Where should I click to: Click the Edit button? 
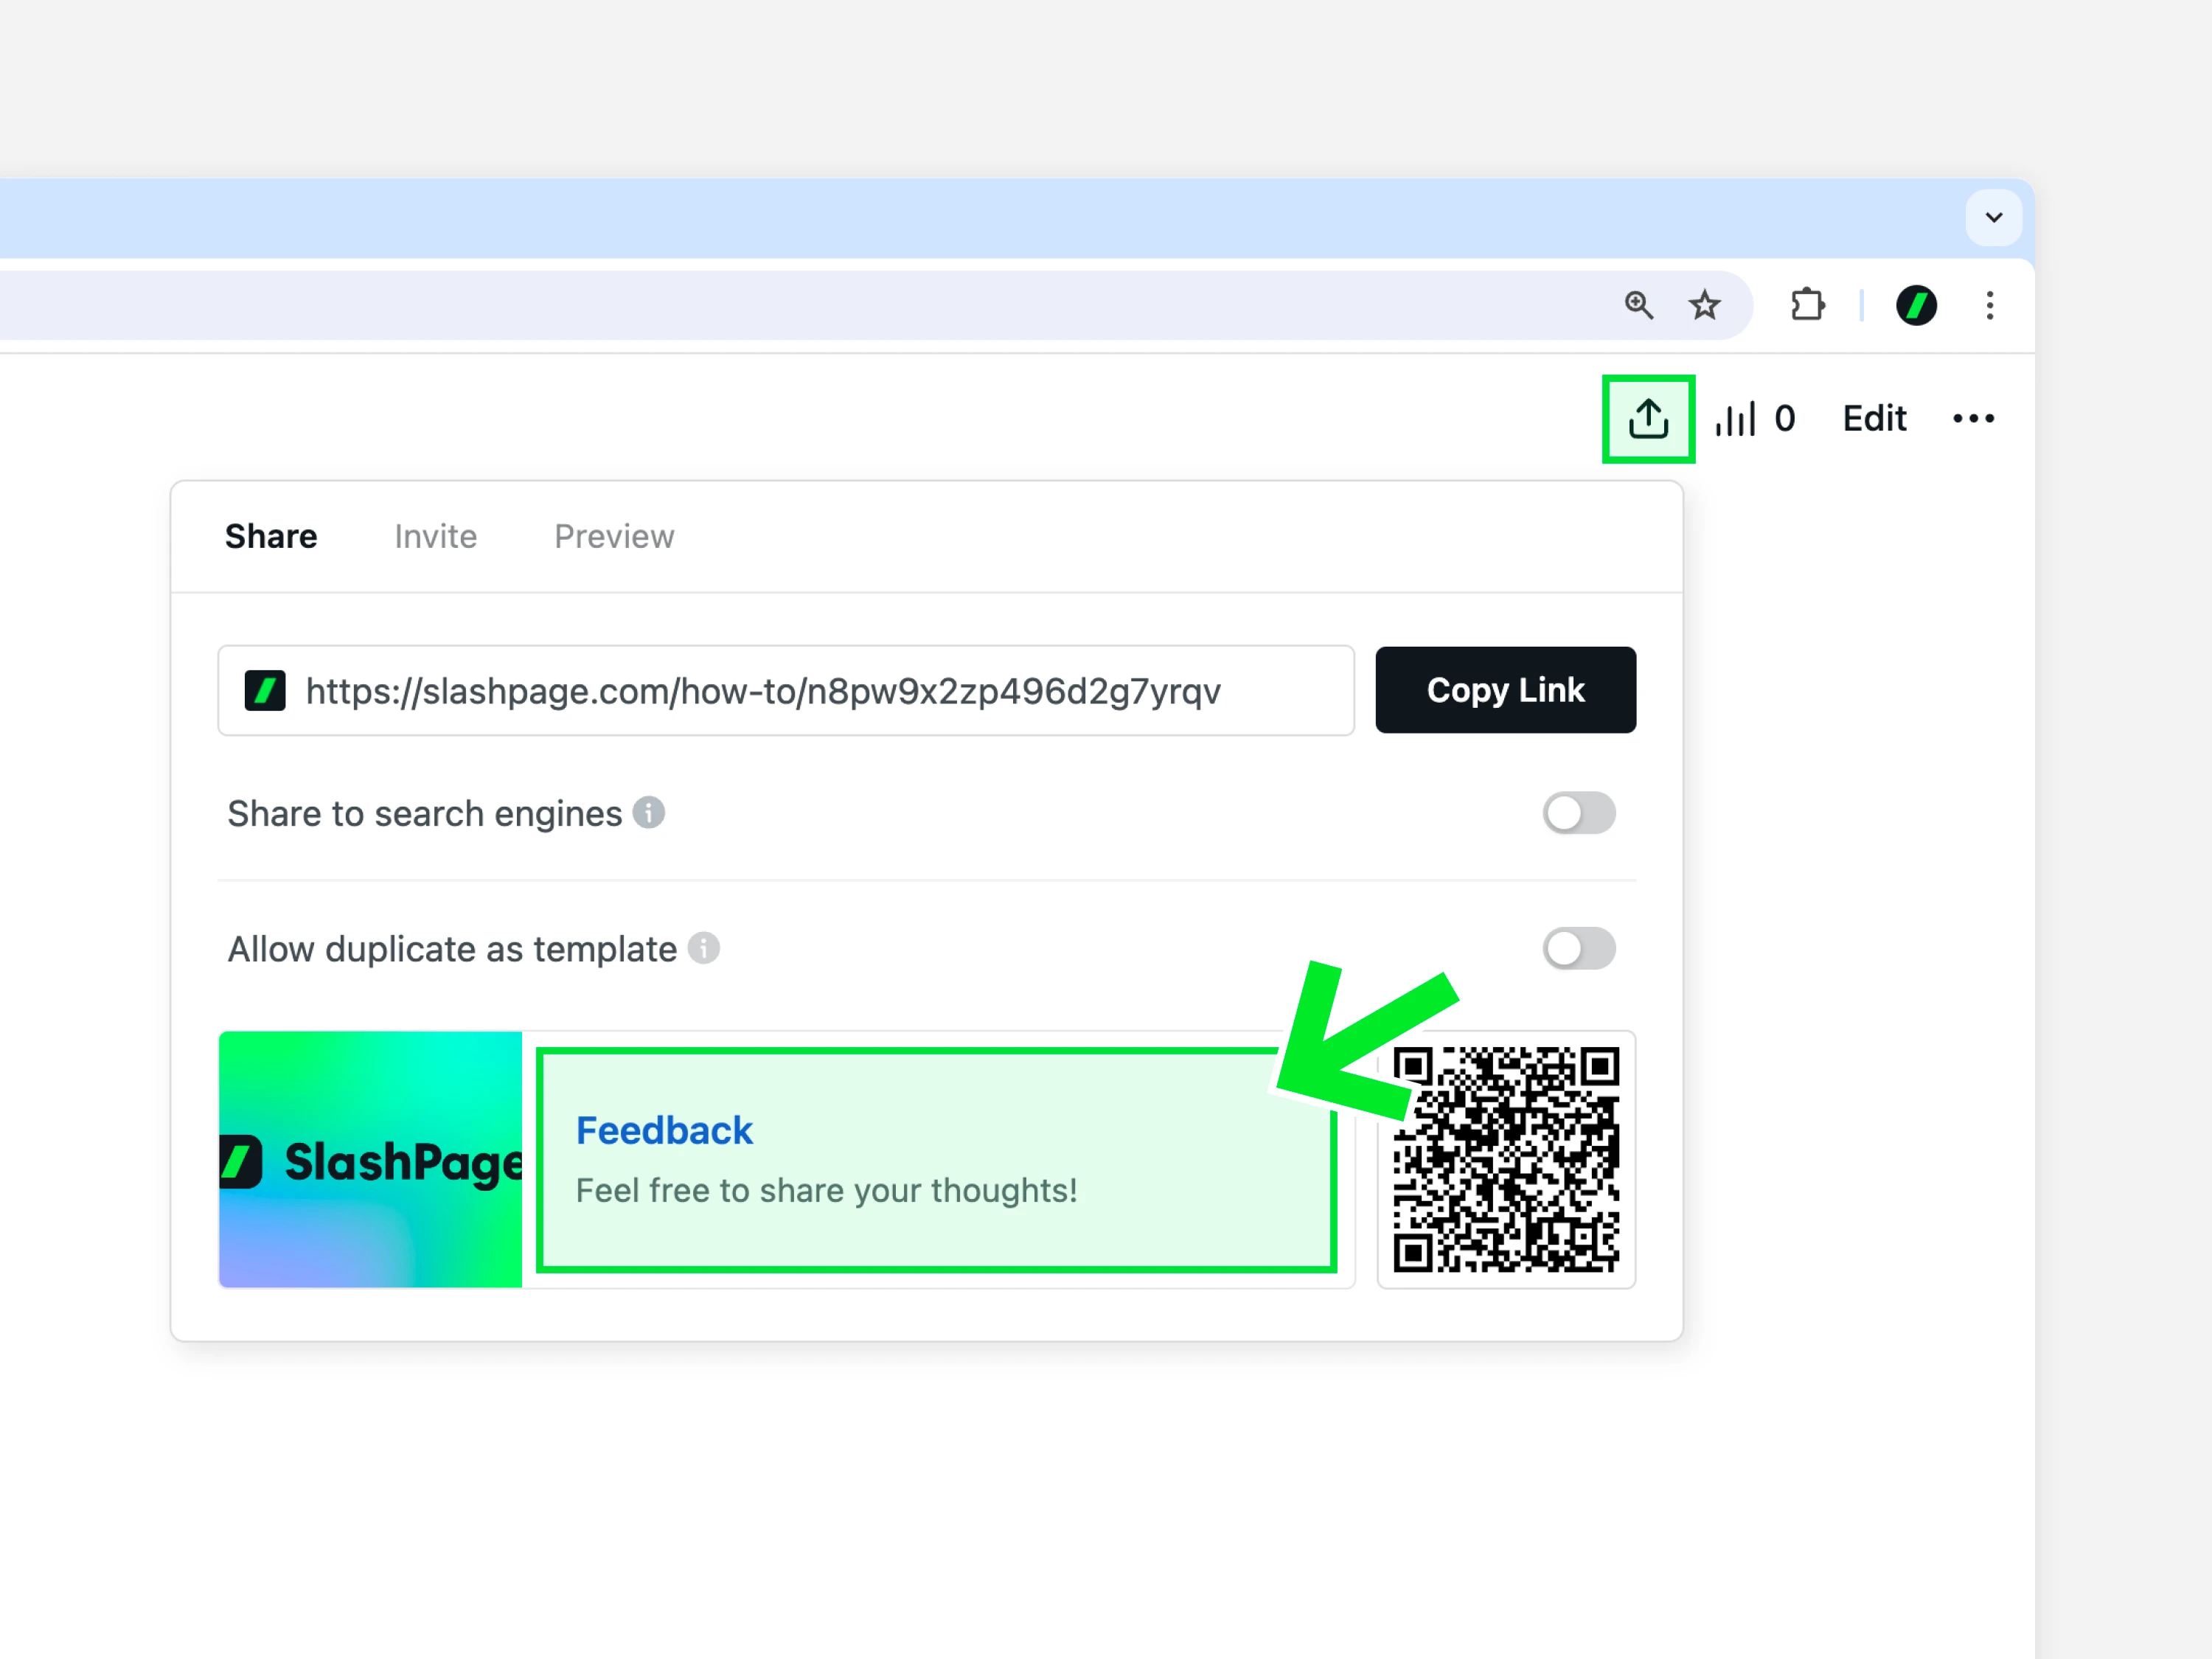point(1874,419)
